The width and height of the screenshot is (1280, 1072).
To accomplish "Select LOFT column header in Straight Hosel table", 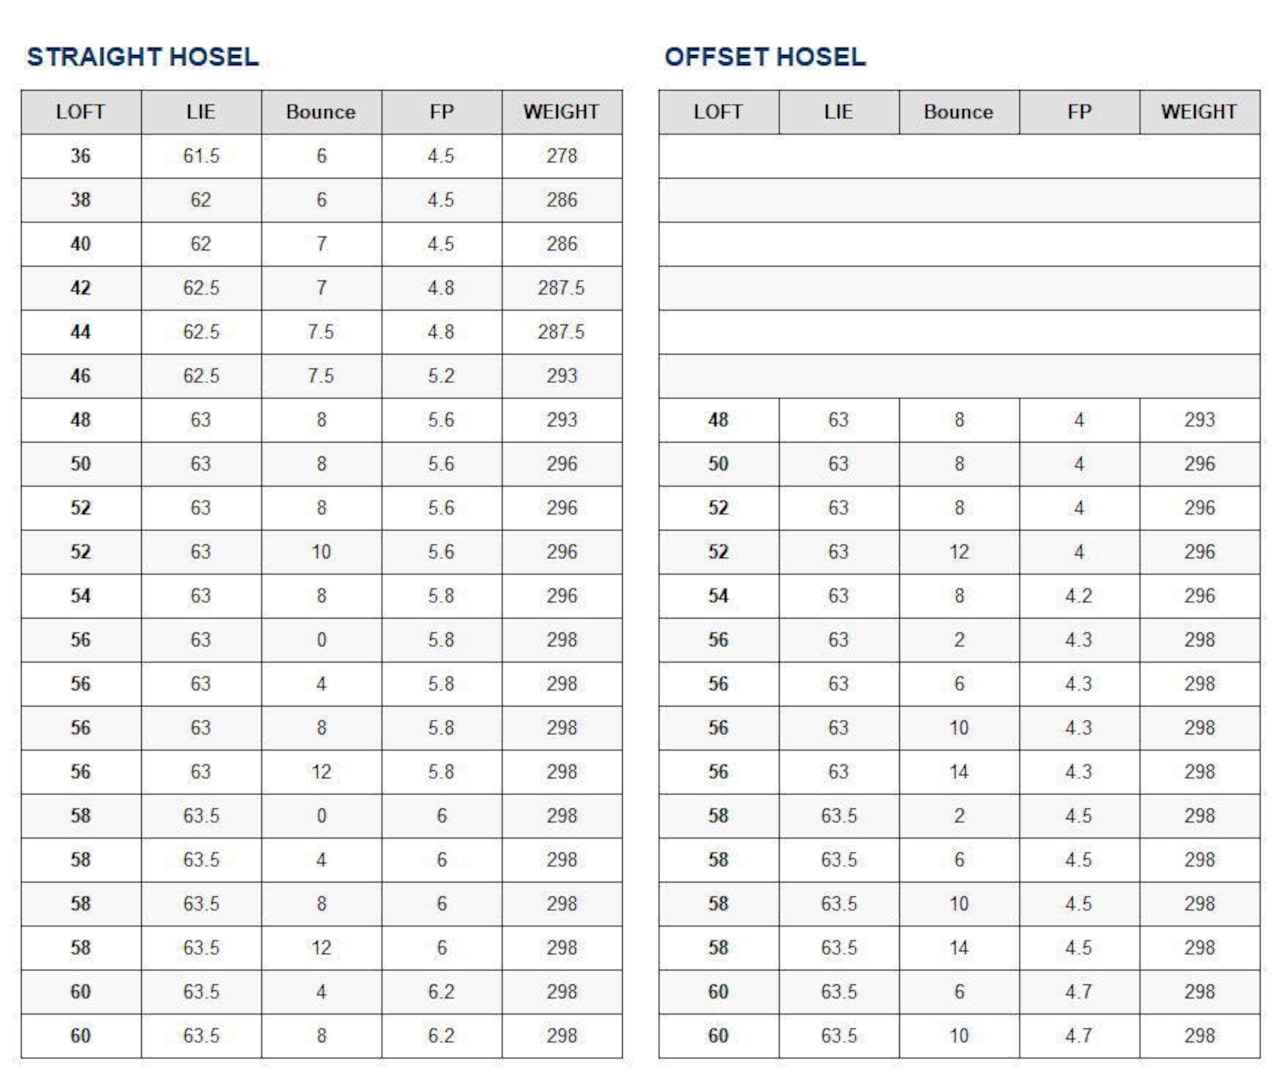I will click(x=81, y=112).
